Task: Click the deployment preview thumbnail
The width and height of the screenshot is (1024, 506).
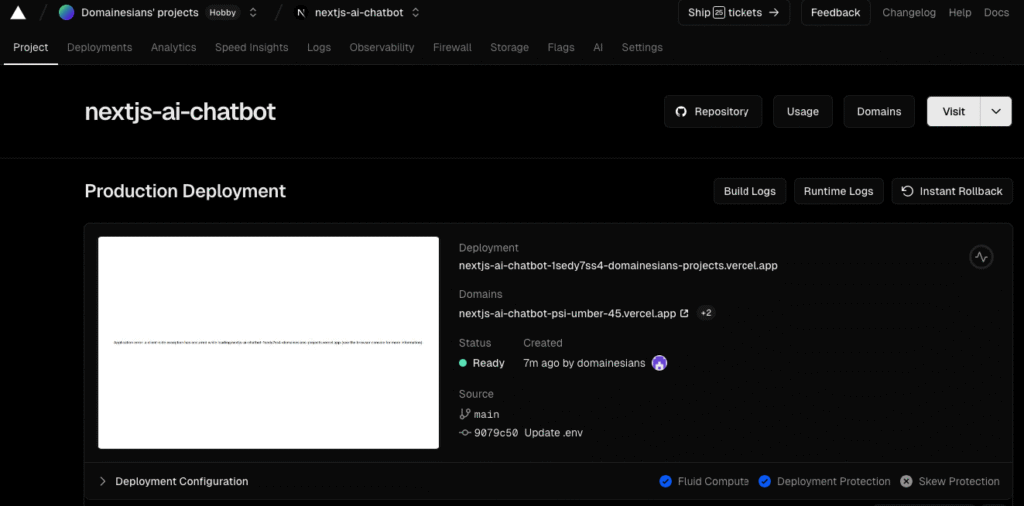Action: [x=268, y=343]
